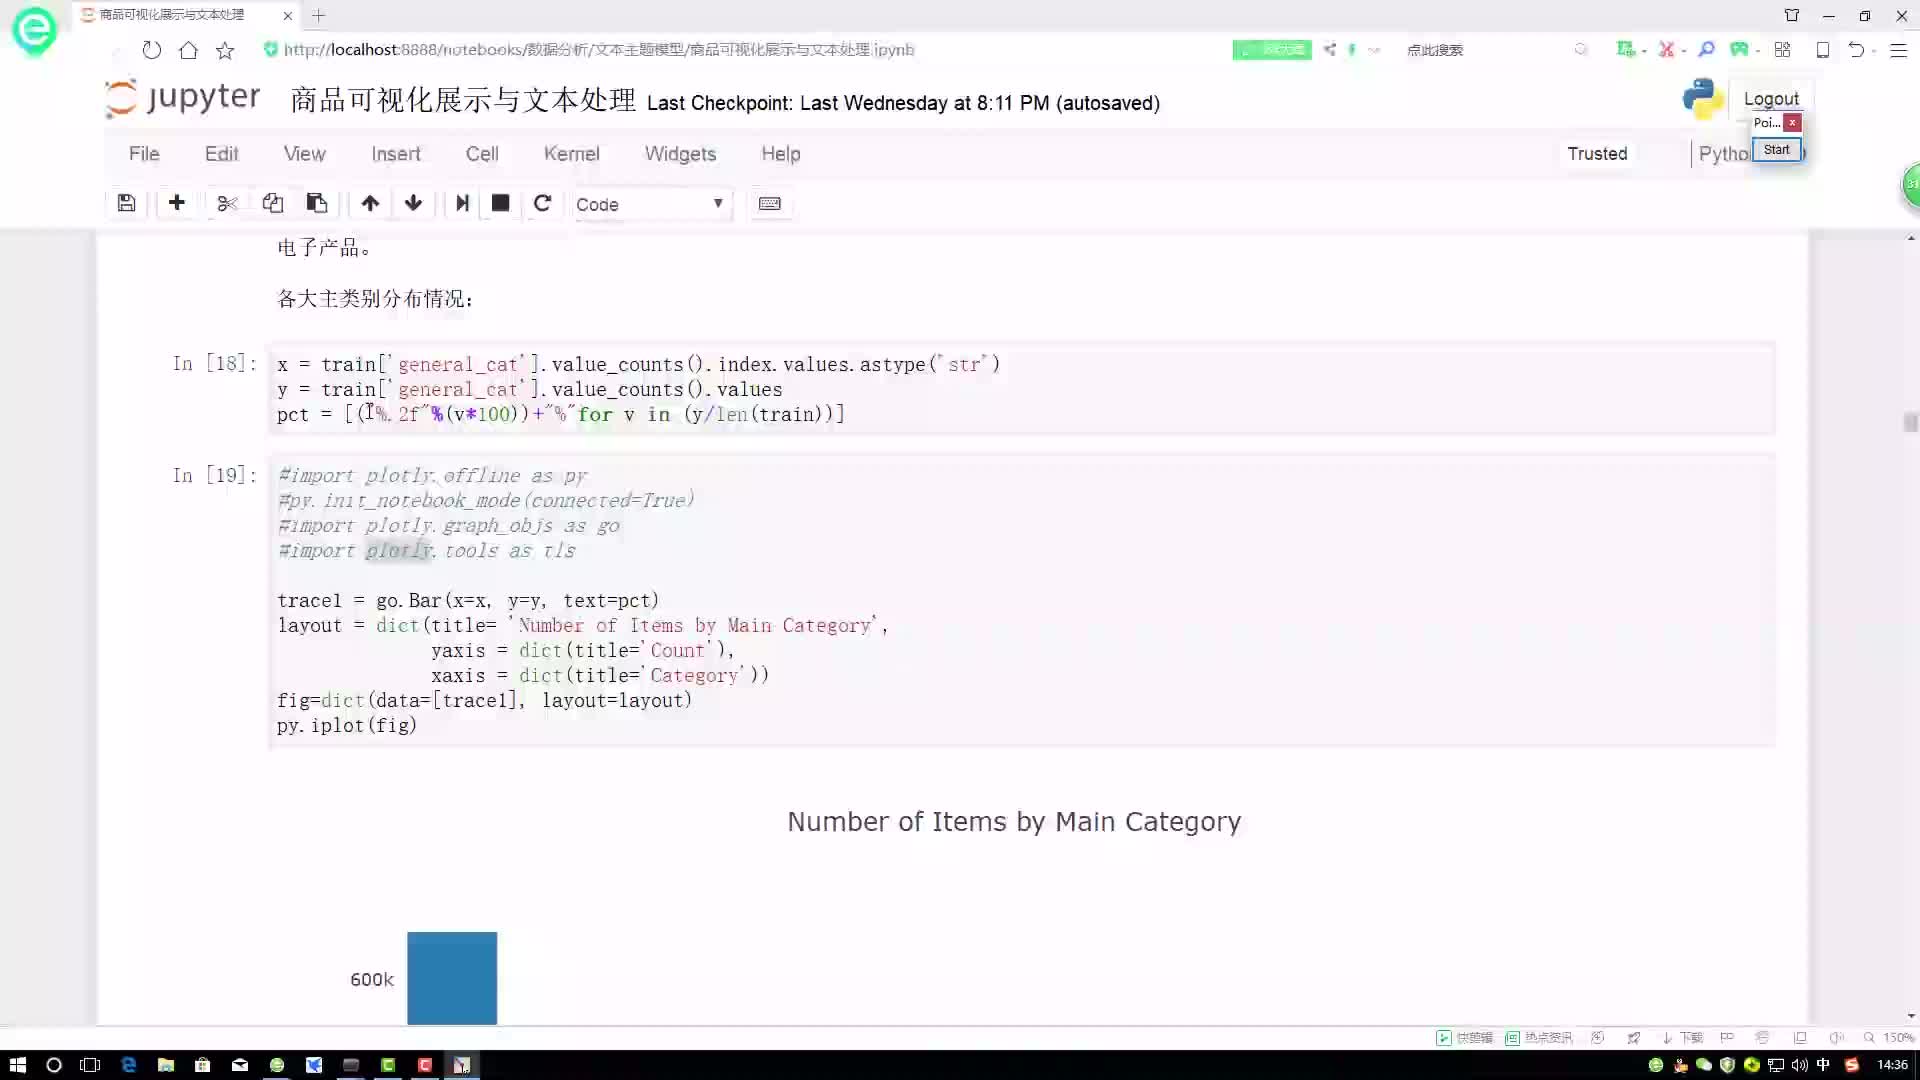Click the cut cell icon

[227, 204]
